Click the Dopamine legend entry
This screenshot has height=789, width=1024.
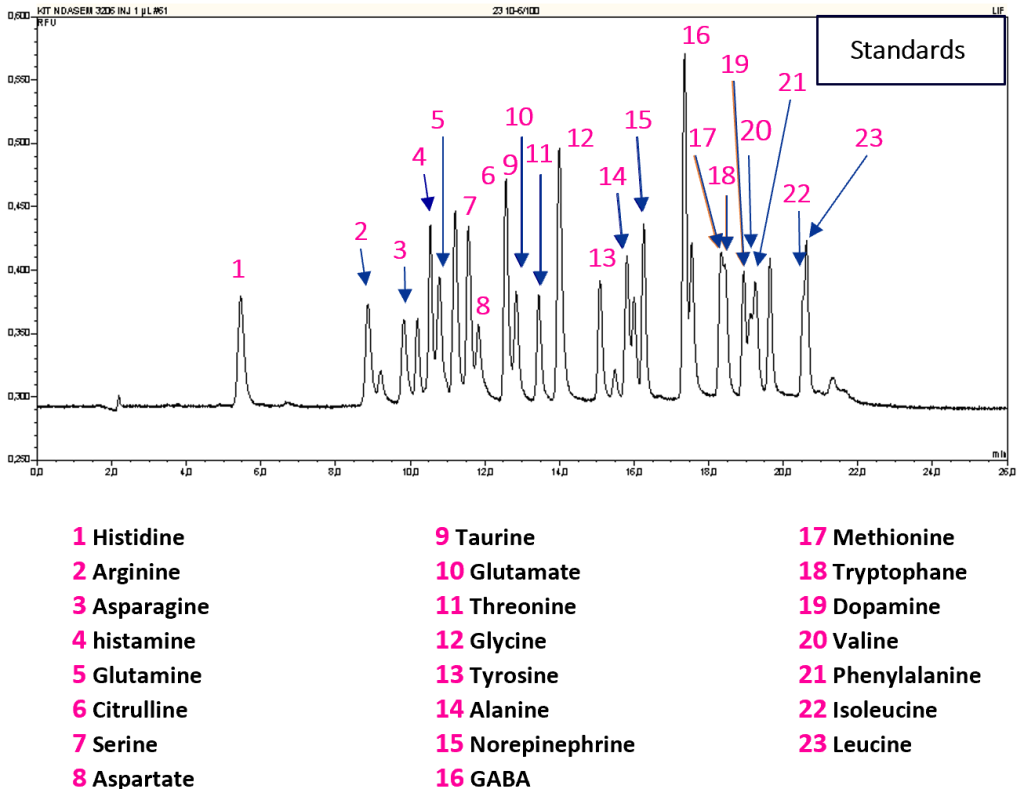(869, 606)
